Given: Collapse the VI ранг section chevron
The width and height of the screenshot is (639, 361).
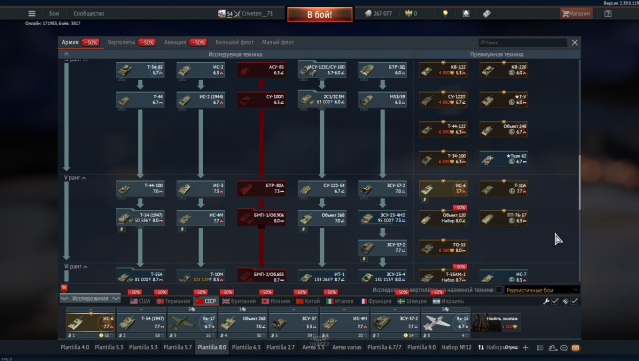Looking at the screenshot, I should (85, 267).
